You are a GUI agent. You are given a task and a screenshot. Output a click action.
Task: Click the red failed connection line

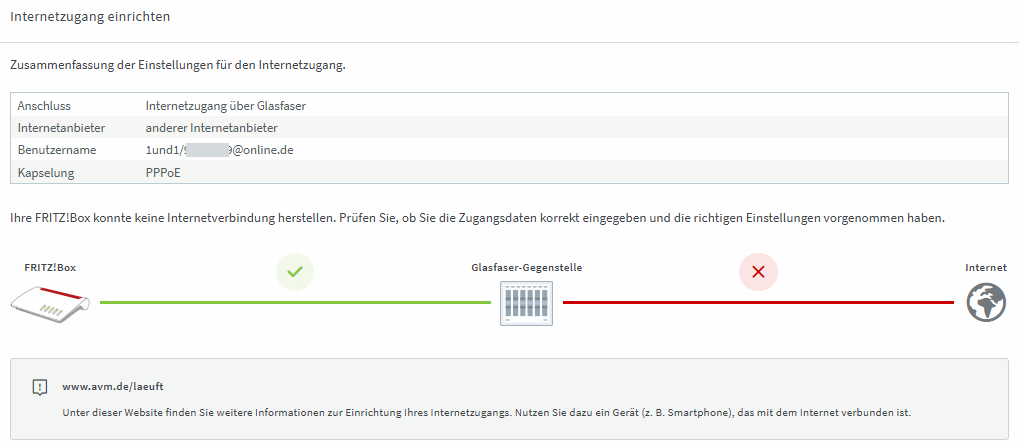point(758,302)
